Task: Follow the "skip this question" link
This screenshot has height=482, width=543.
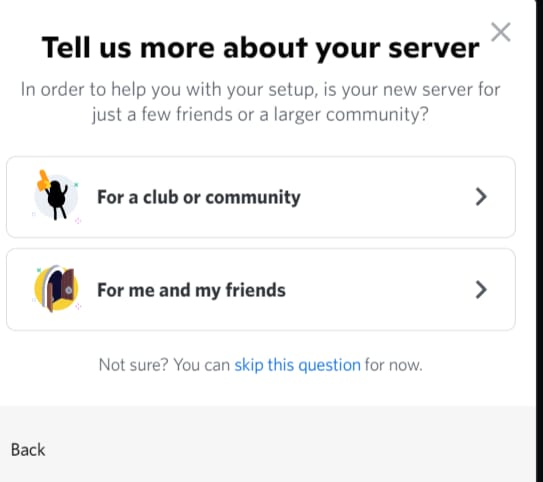Action: pyautogui.click(x=297, y=365)
